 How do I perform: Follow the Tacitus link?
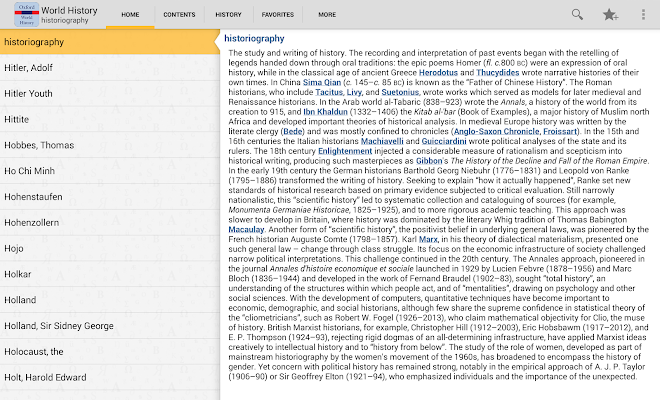point(329,92)
